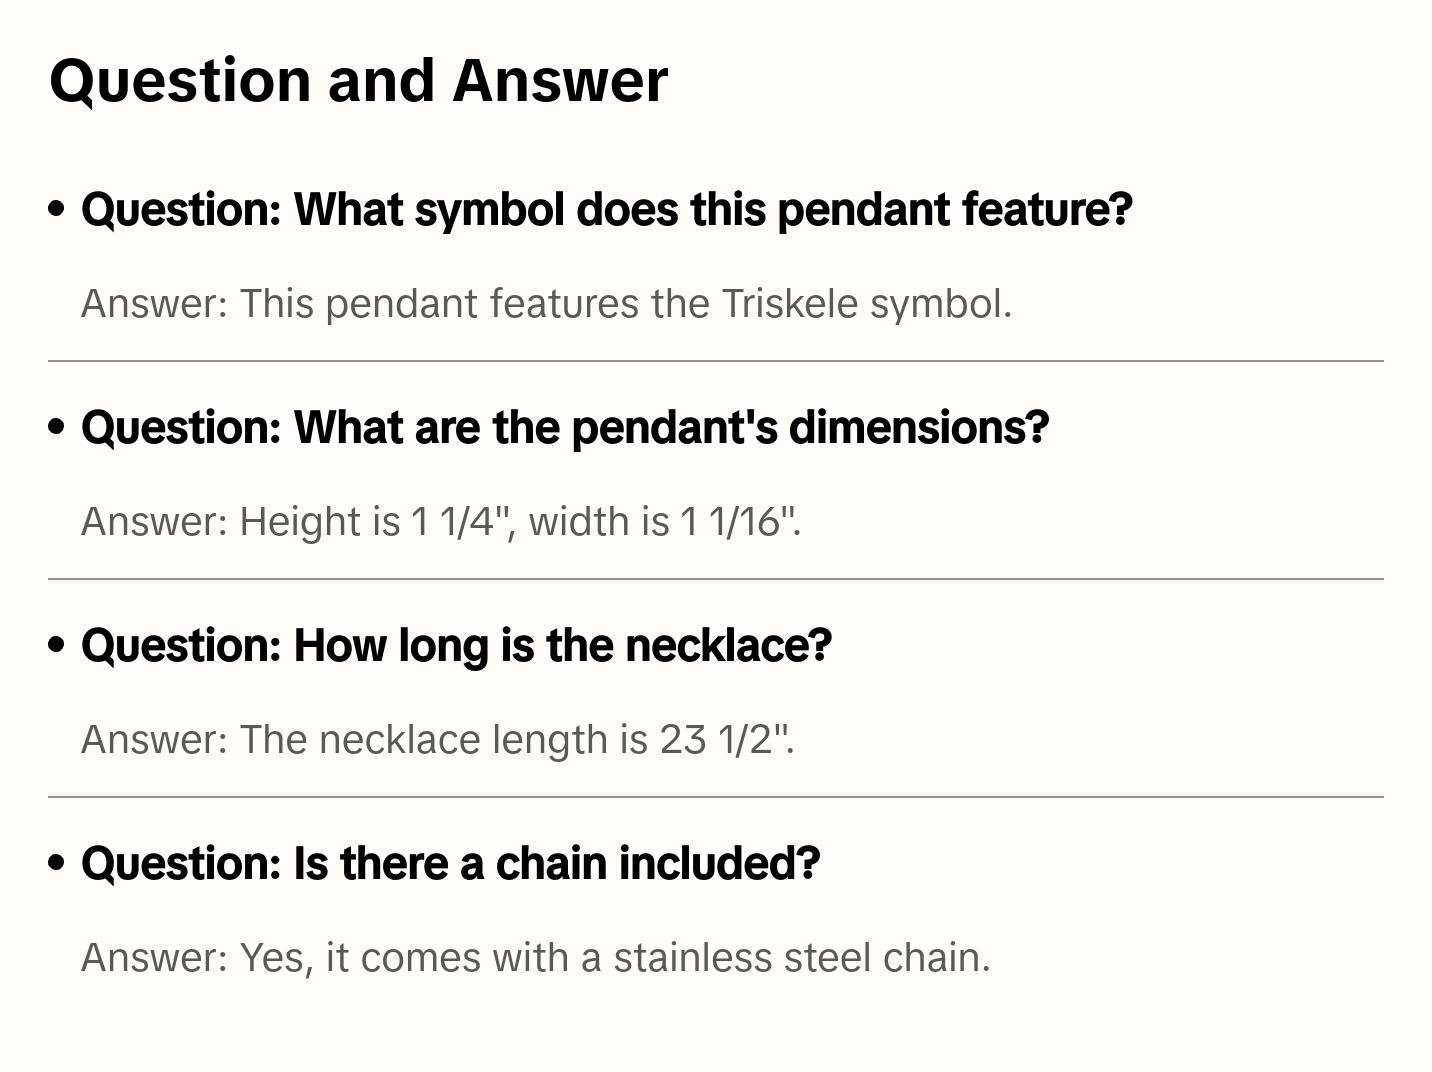Click the bullet beside the chain question
The image size is (1432, 1072).
point(57,863)
